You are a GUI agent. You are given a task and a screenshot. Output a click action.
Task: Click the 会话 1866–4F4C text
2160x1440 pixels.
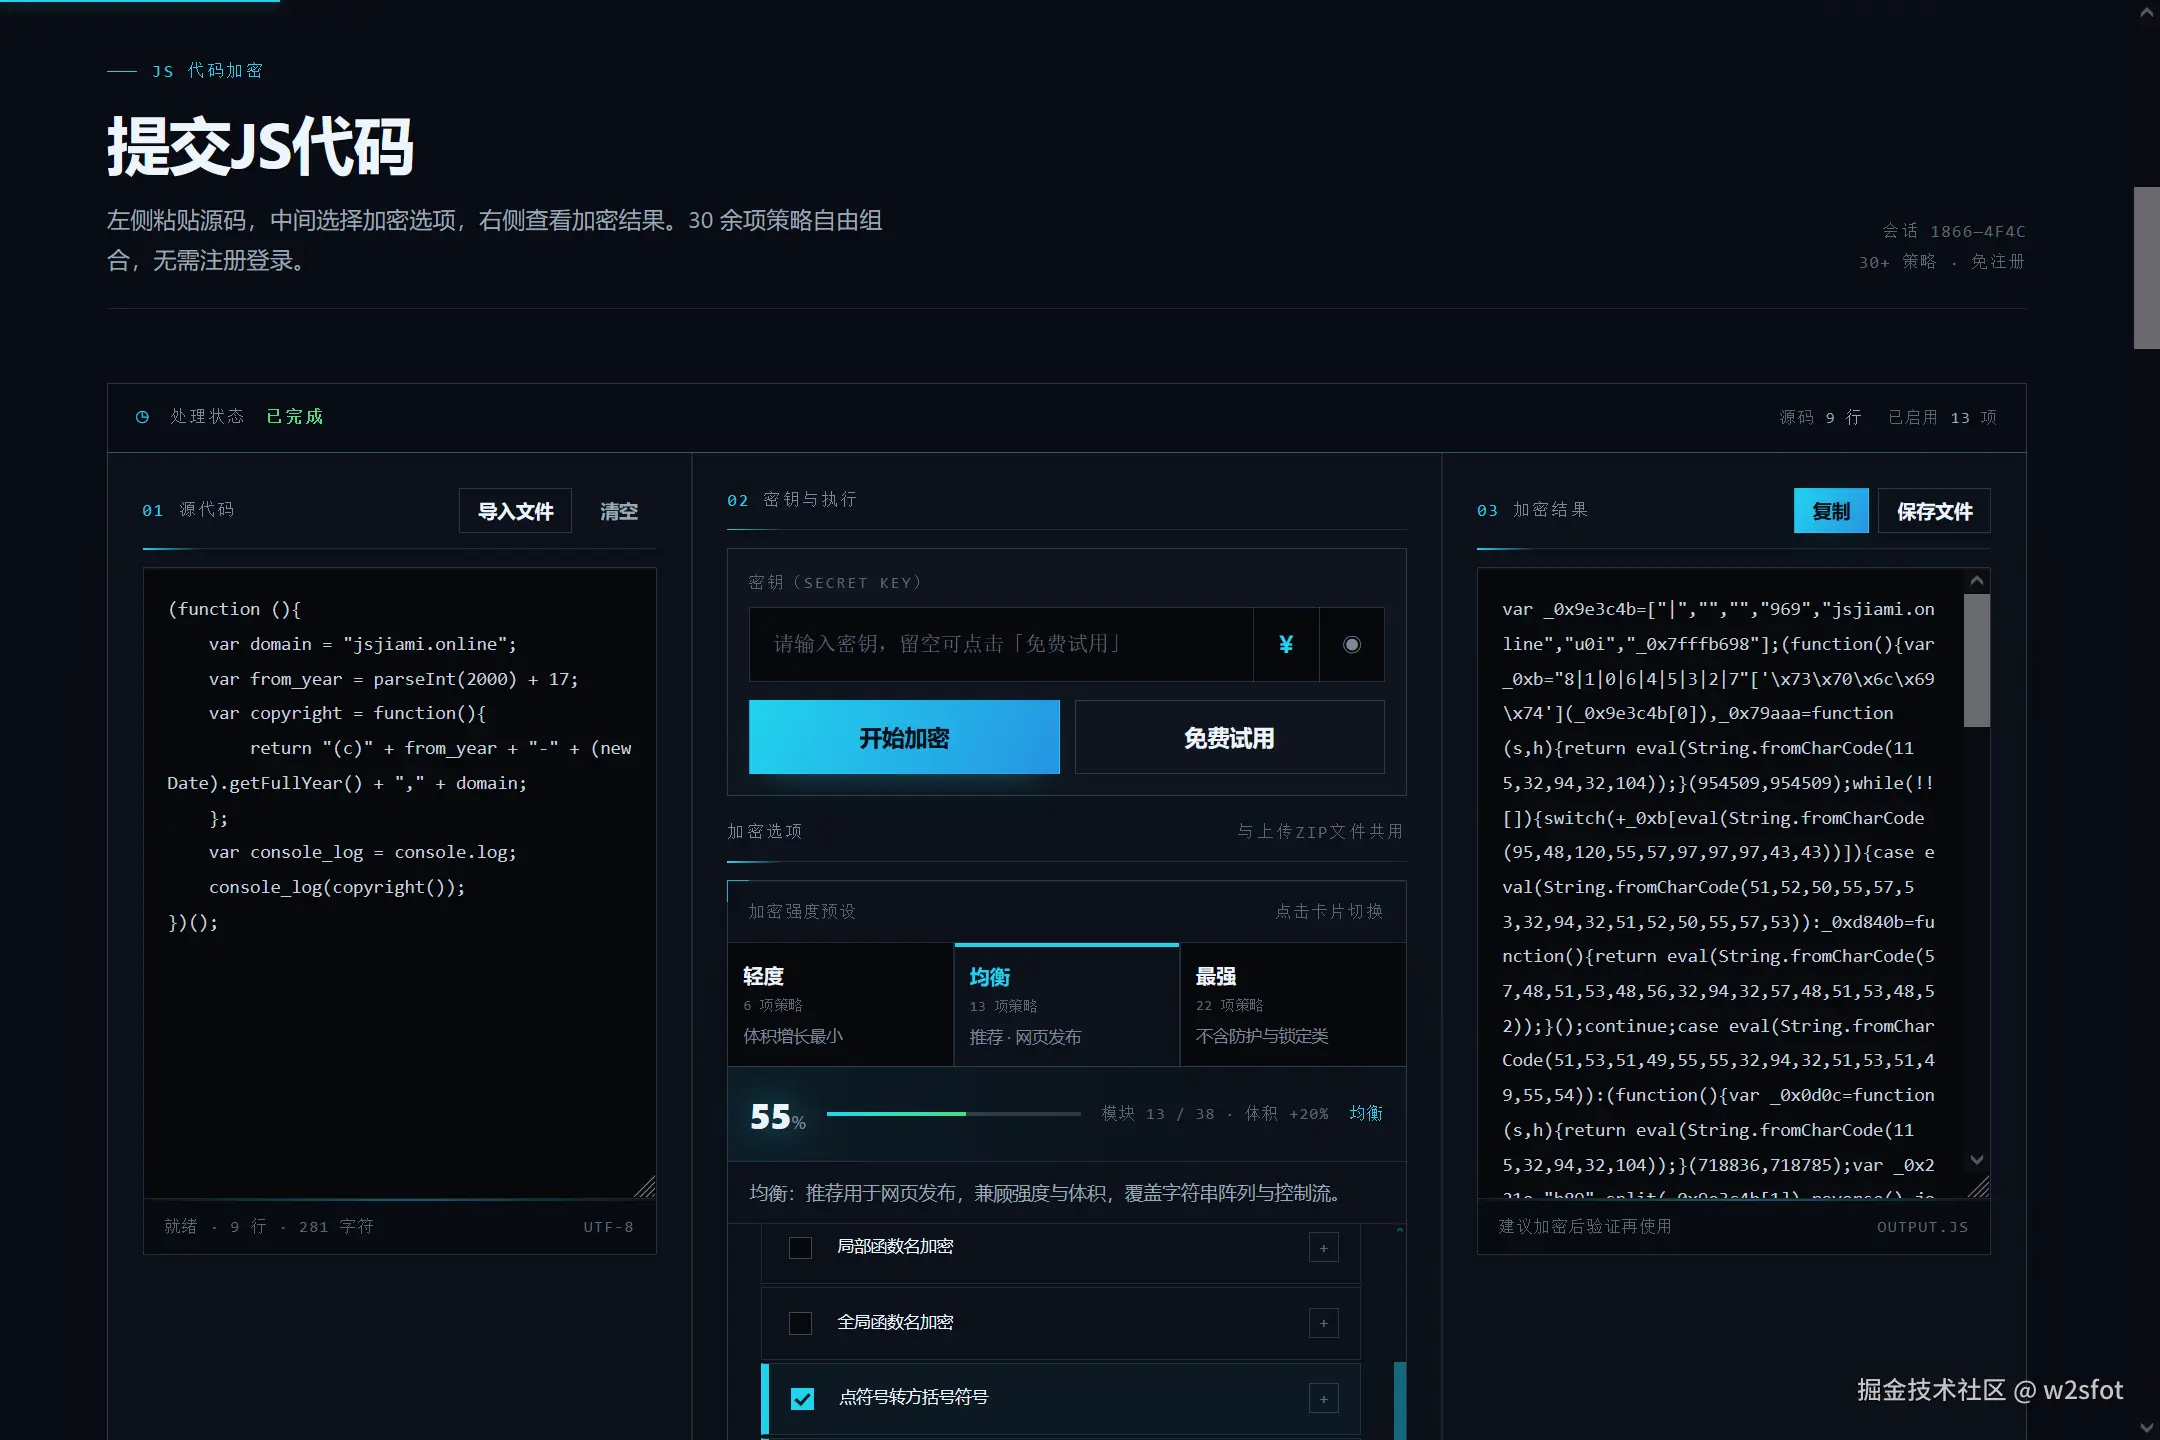(x=1953, y=231)
